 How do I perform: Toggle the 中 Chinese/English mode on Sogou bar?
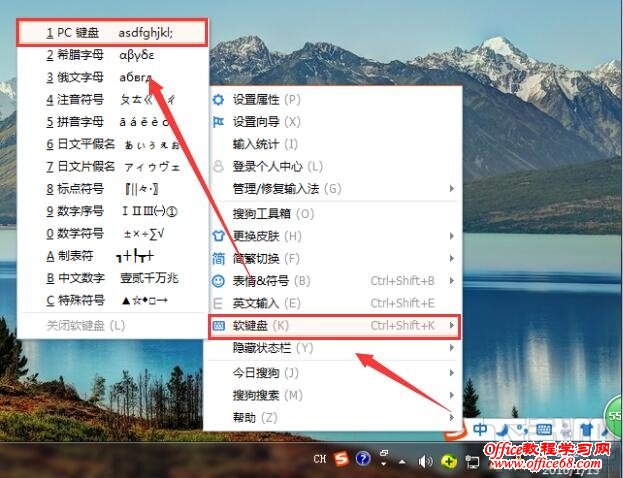tap(480, 429)
